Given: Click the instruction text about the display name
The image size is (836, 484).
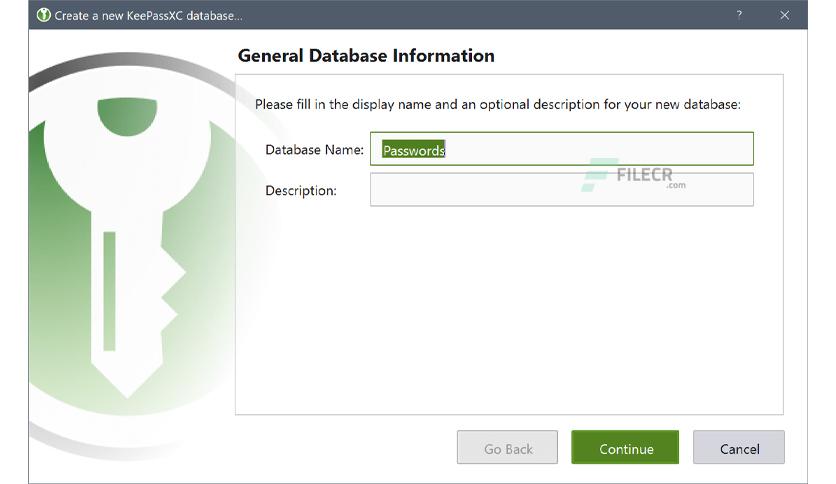Looking at the screenshot, I should [497, 104].
